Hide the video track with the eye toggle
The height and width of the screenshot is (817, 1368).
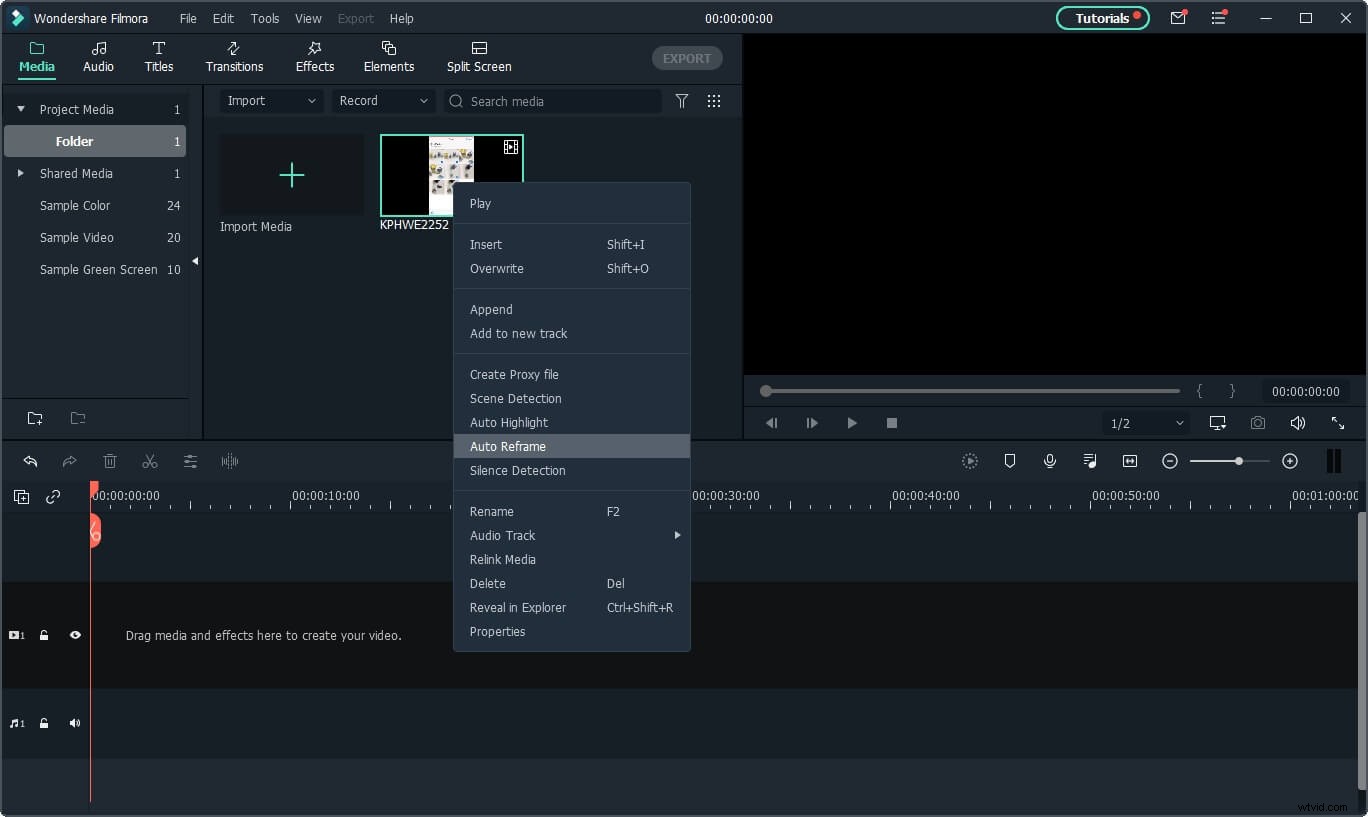[75, 635]
